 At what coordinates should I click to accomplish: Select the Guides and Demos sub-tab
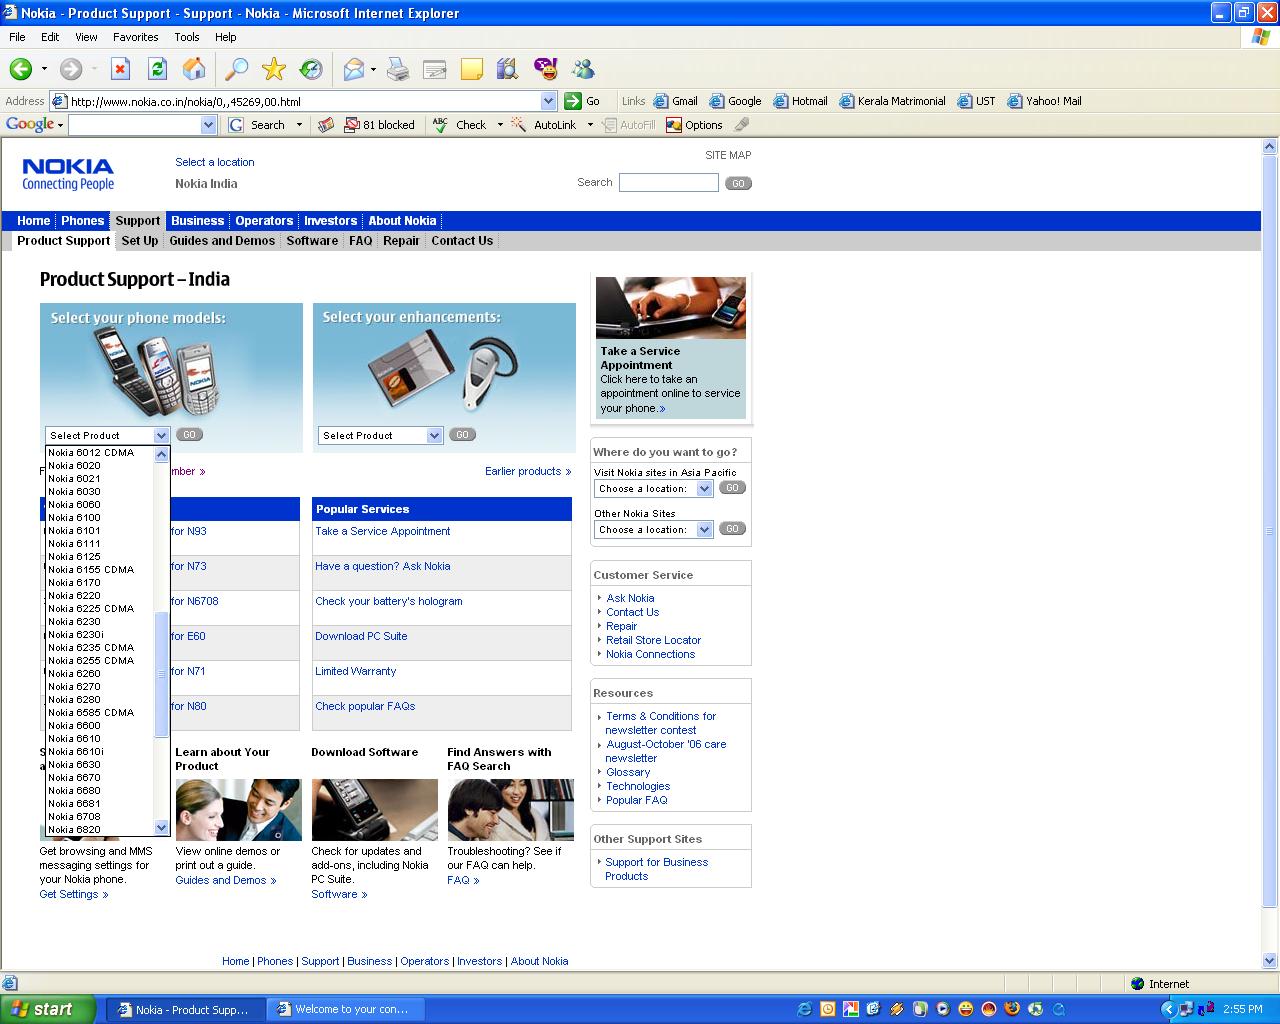[x=222, y=241]
